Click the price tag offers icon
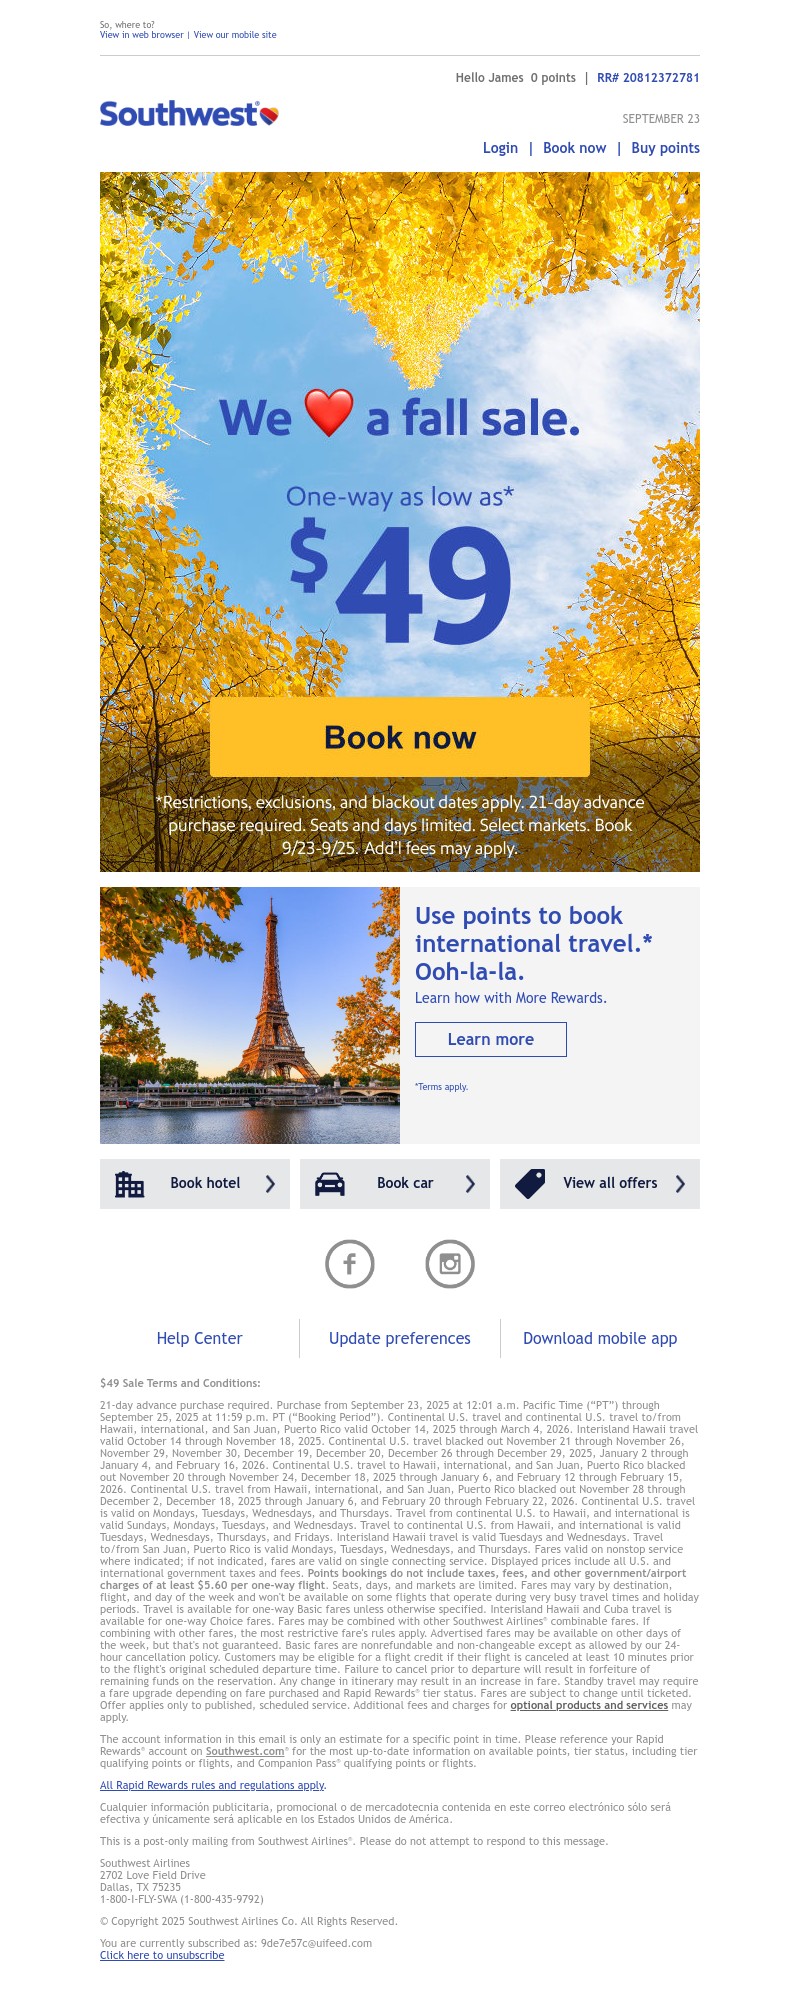Screen dimensions: 800x2003 [x=530, y=1184]
